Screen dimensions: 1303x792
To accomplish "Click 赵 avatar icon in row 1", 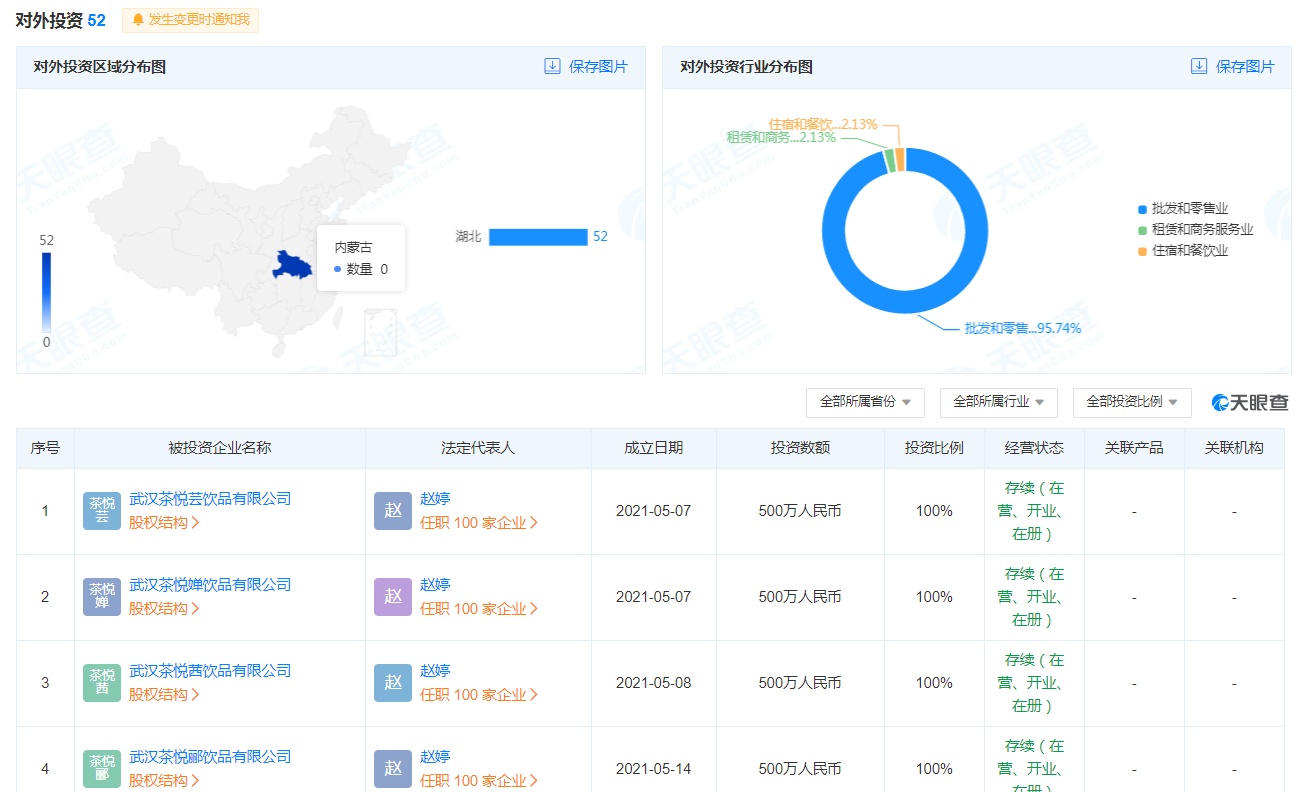I will pos(393,511).
